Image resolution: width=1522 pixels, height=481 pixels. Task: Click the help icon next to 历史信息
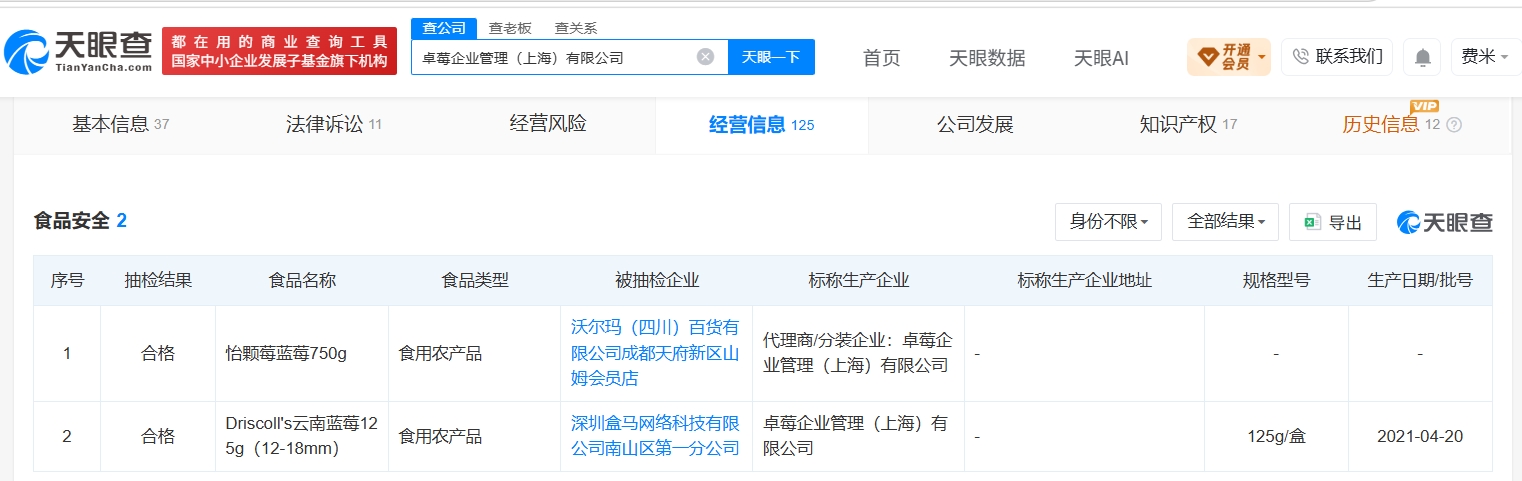click(1454, 125)
